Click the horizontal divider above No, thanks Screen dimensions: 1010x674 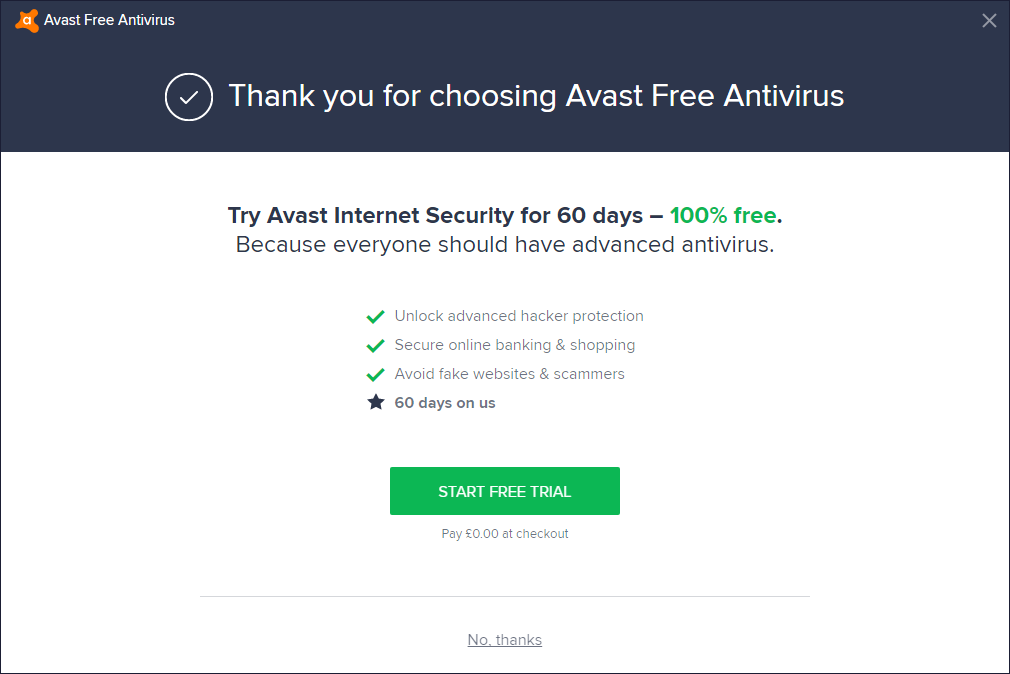point(504,597)
